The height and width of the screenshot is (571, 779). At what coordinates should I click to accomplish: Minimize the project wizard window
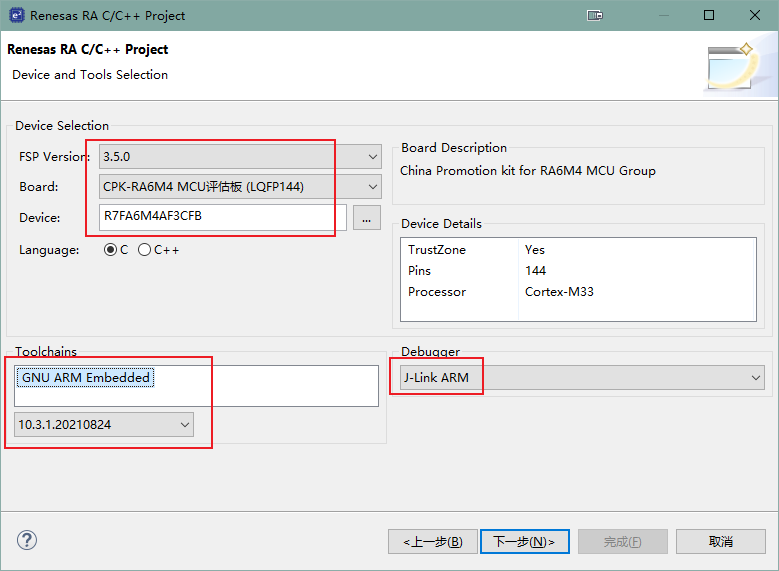[x=662, y=15]
